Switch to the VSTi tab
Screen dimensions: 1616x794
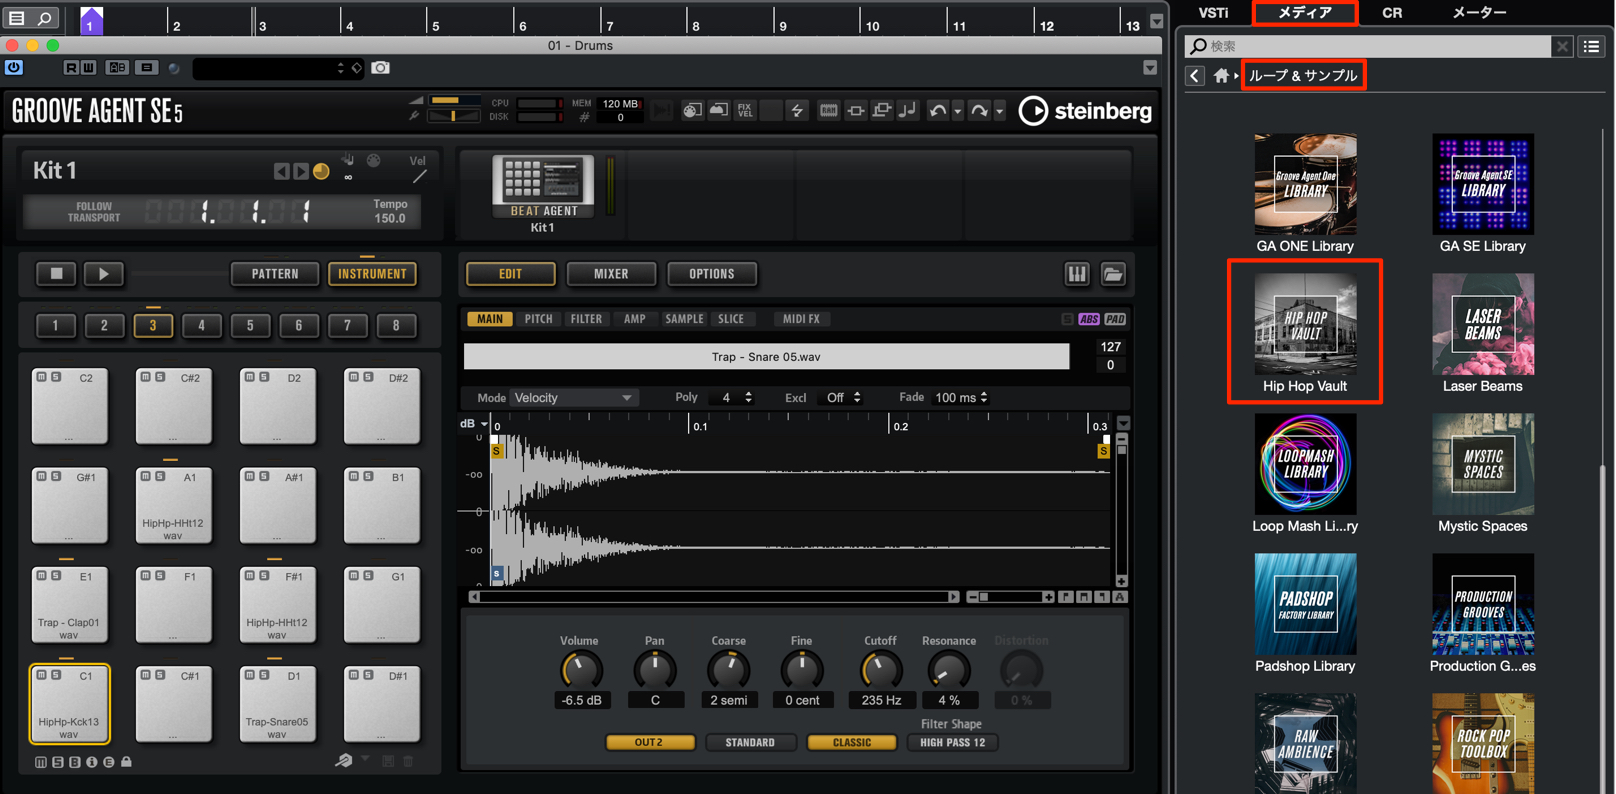pyautogui.click(x=1214, y=13)
